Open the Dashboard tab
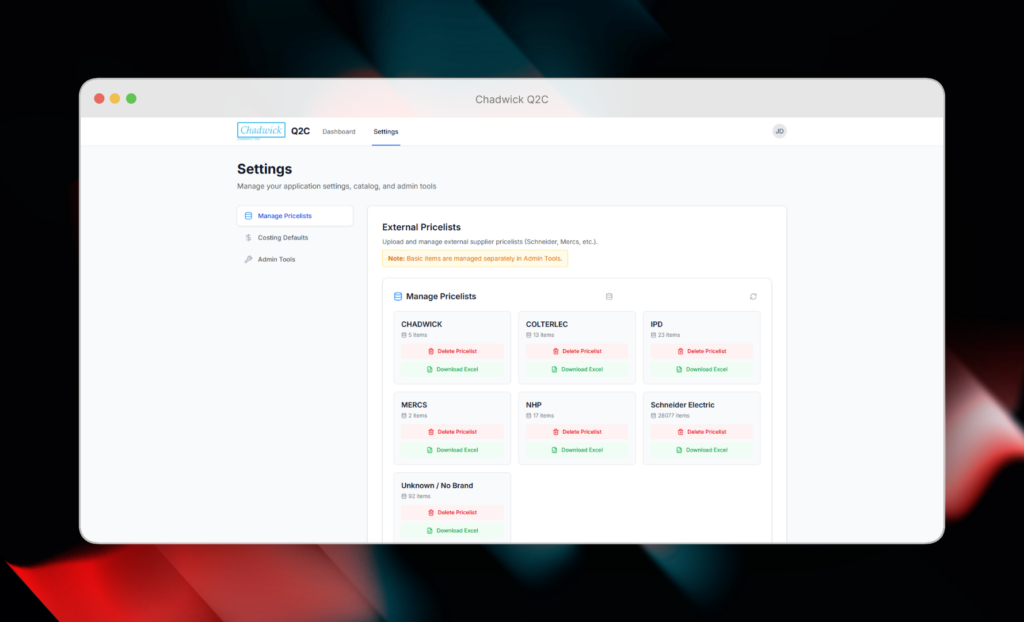 click(x=339, y=131)
